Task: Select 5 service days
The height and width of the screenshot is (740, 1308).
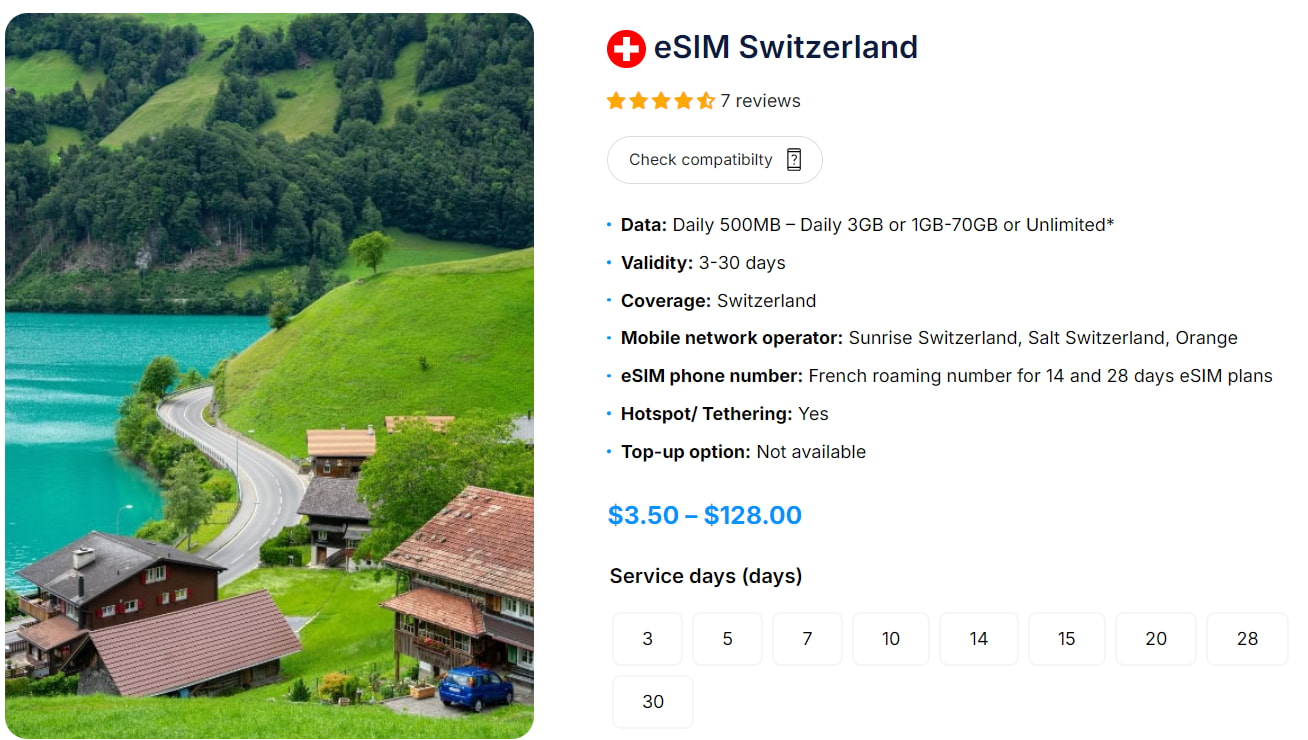Action: pos(727,638)
